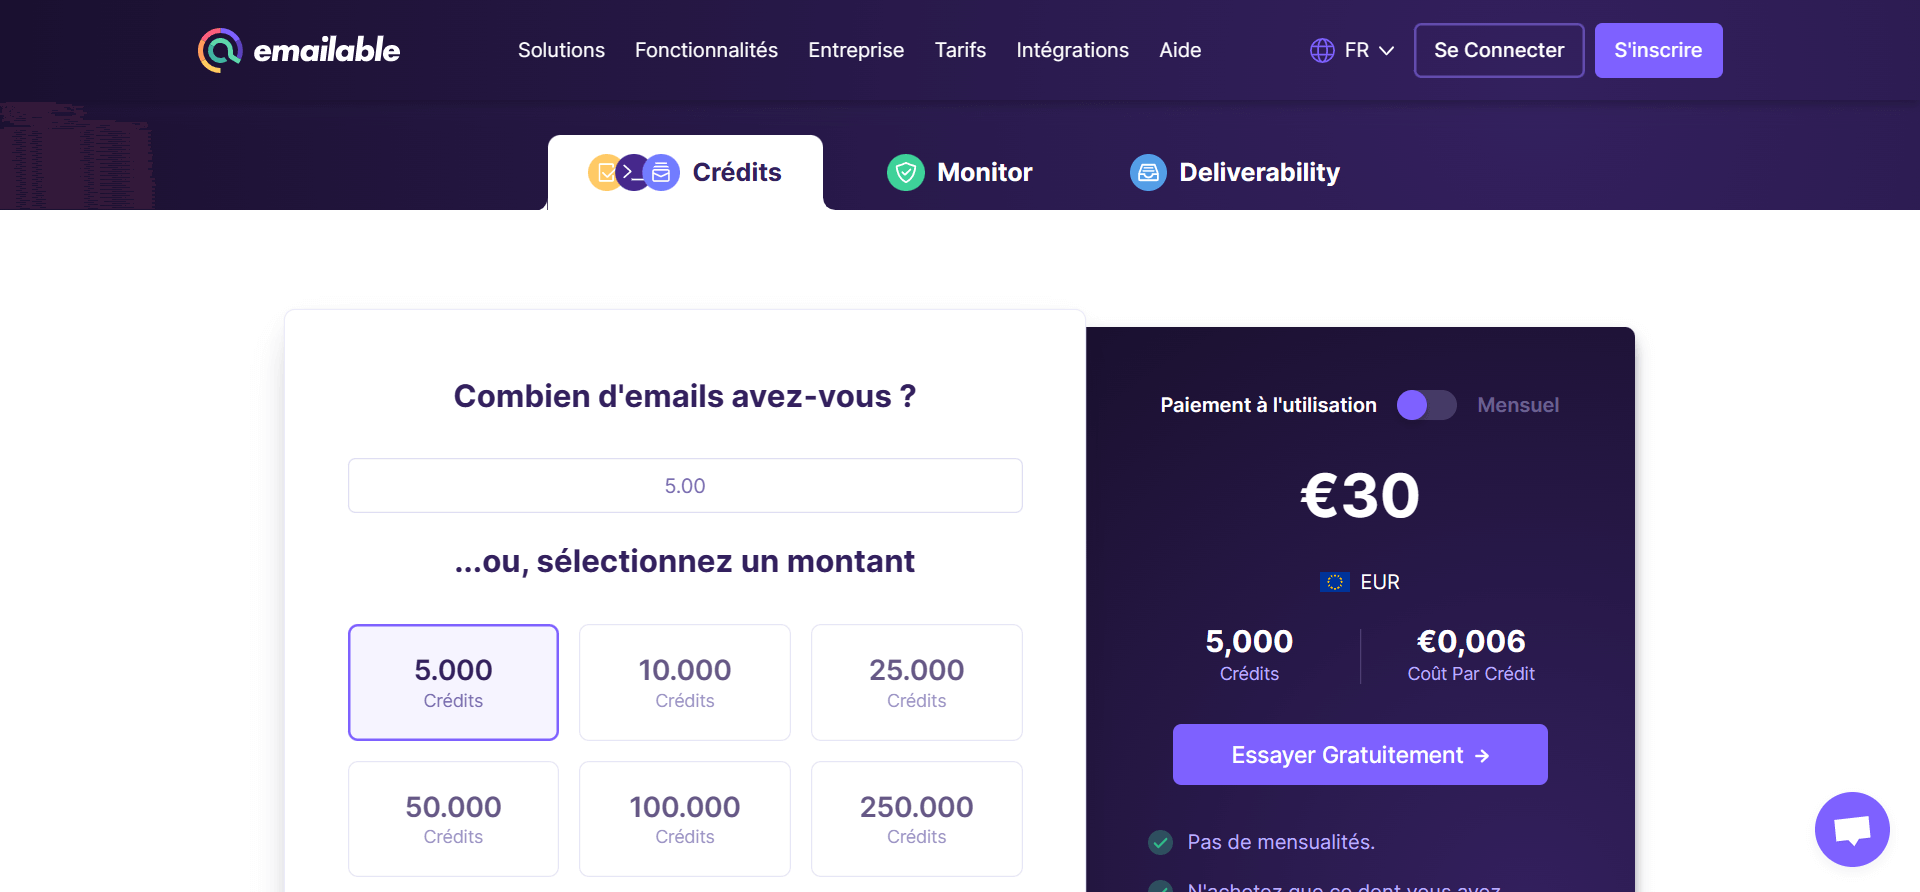Select the 10.000 Crédits option

[685, 682]
